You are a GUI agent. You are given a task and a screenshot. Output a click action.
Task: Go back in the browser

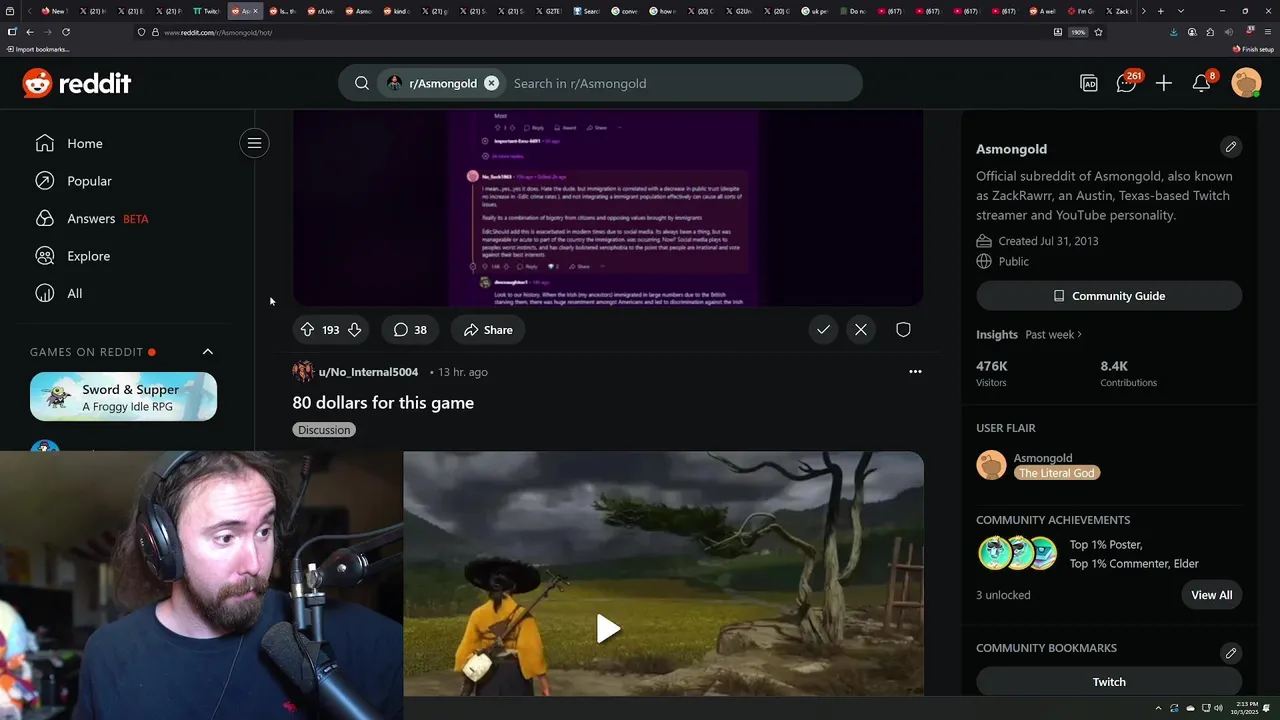[30, 32]
